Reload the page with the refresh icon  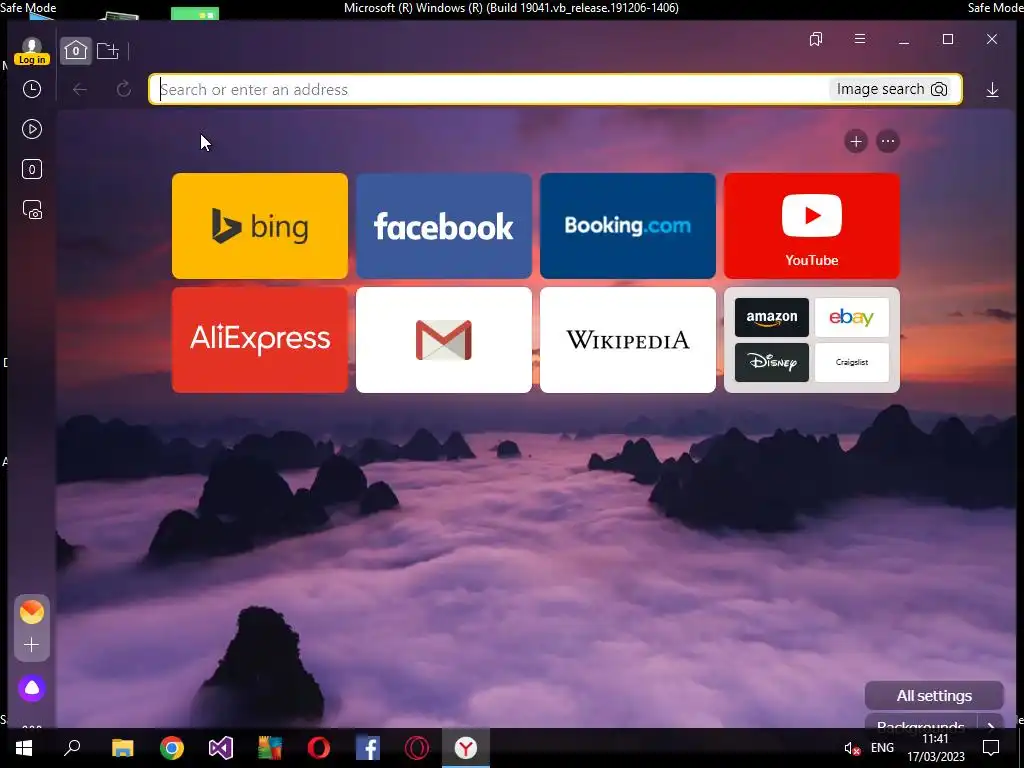tap(123, 89)
